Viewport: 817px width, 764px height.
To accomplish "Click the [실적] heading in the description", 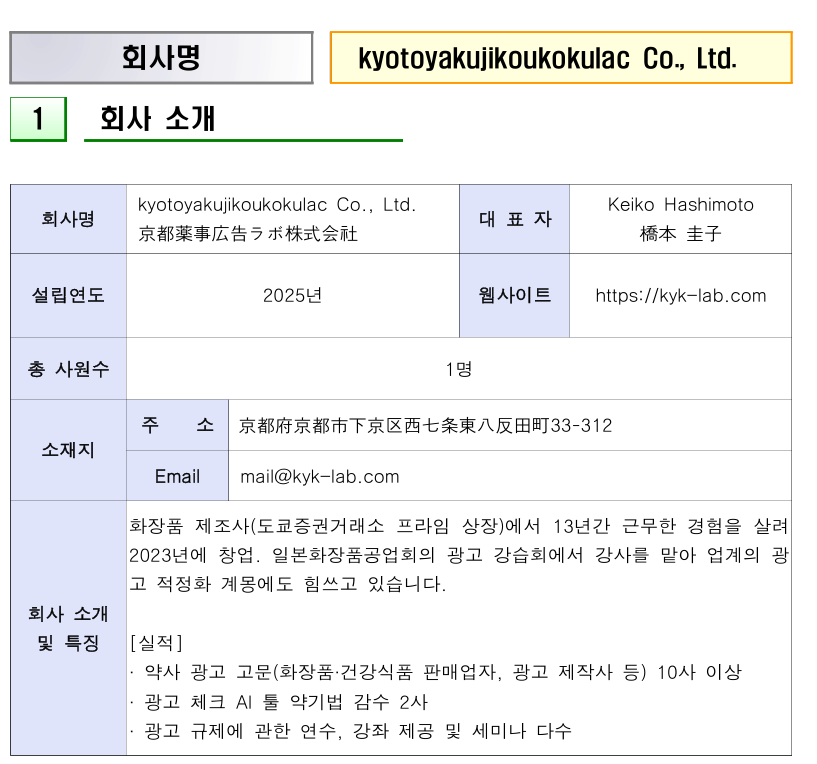I will [x=156, y=641].
